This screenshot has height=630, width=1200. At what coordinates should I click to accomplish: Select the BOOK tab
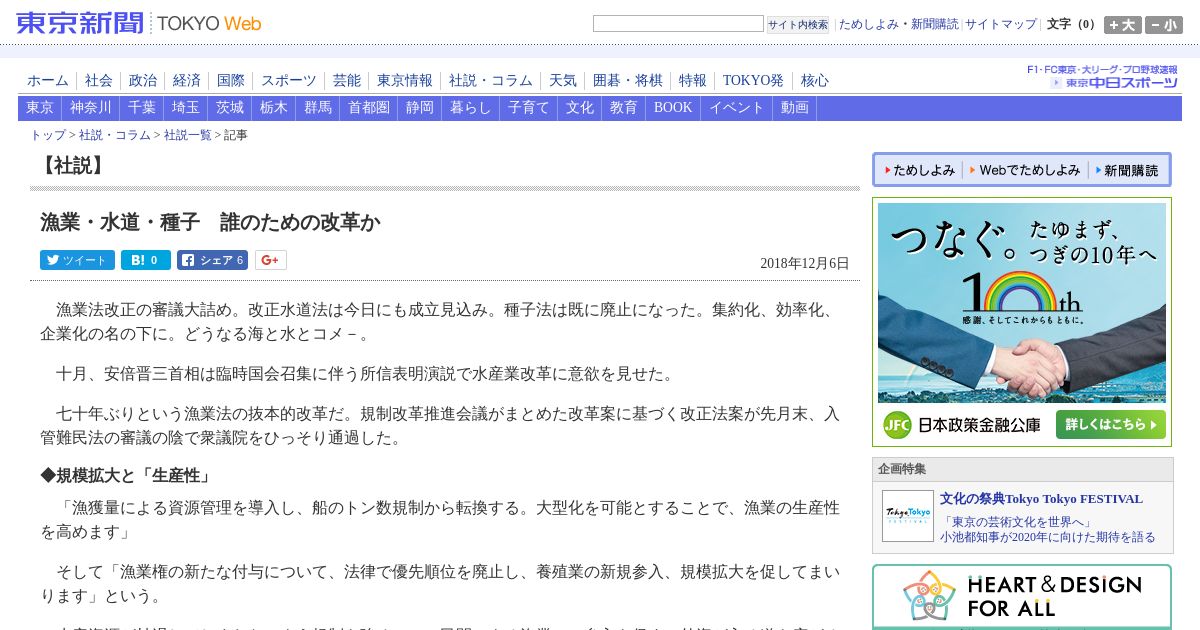(x=673, y=108)
